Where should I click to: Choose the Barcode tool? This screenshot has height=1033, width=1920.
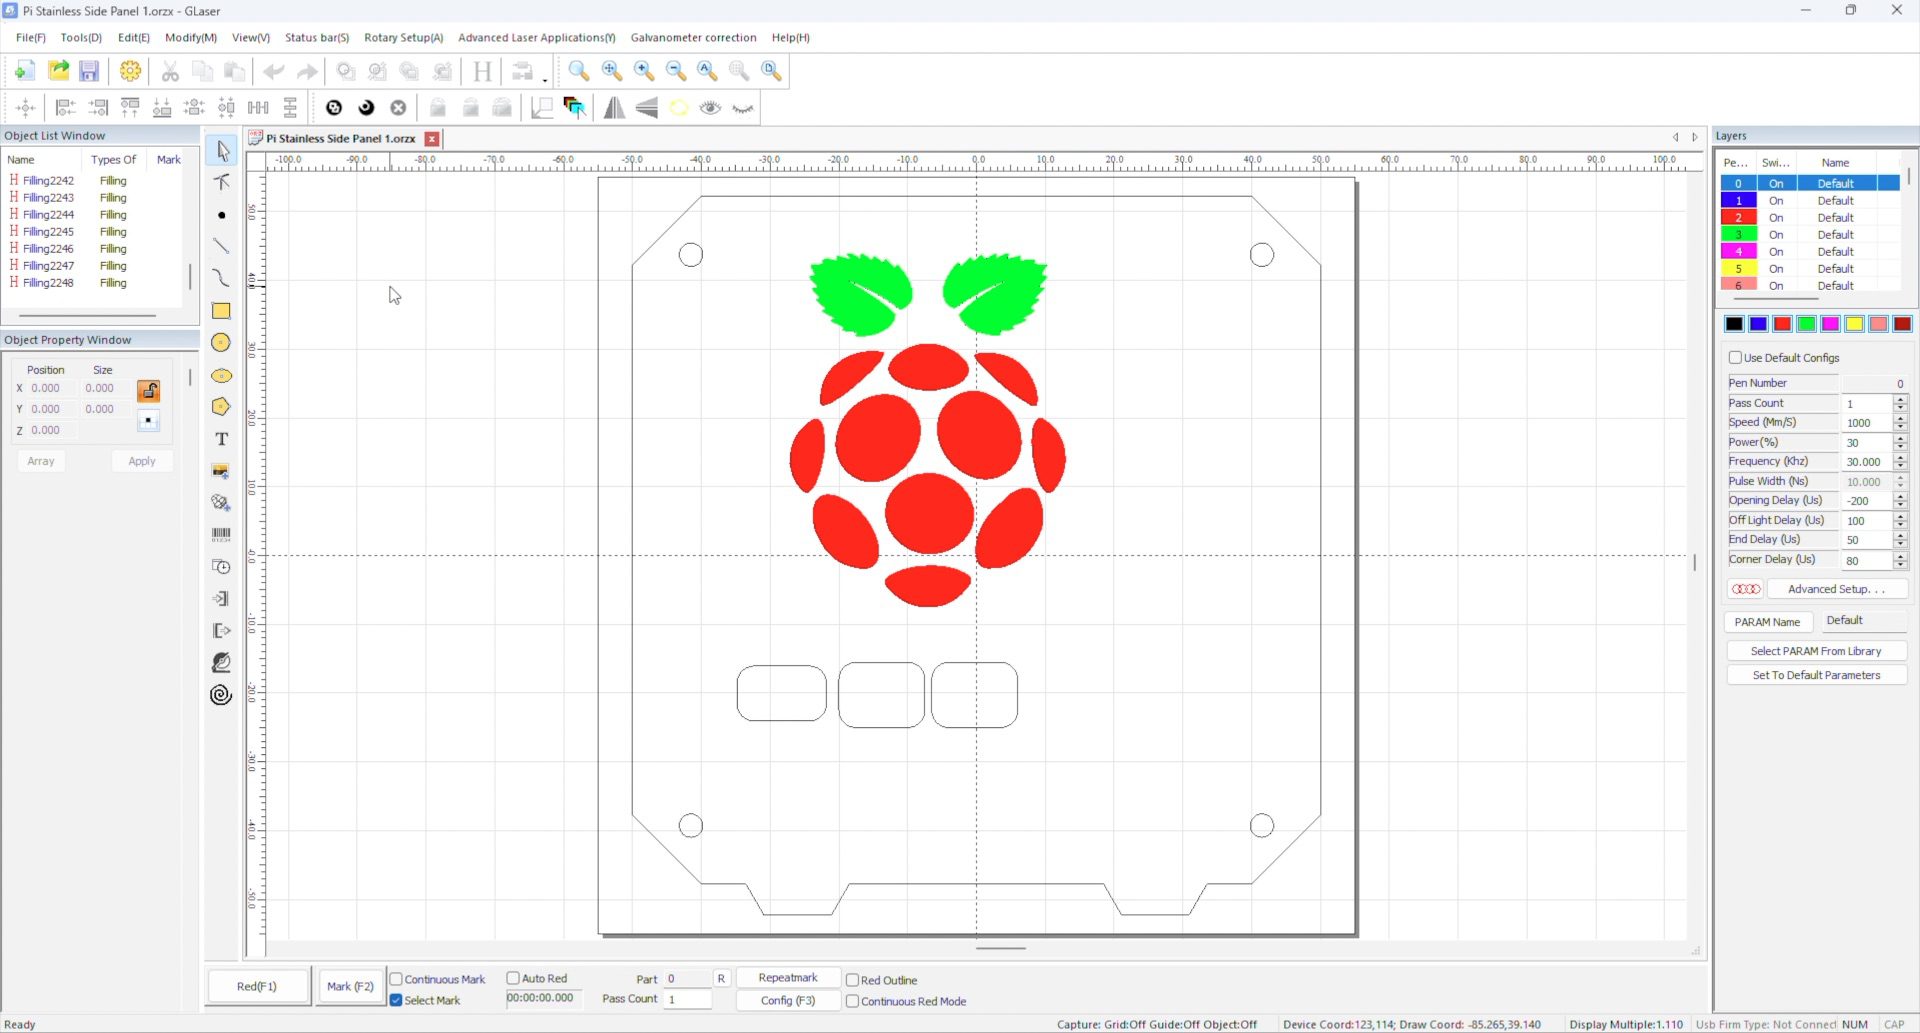click(x=221, y=535)
